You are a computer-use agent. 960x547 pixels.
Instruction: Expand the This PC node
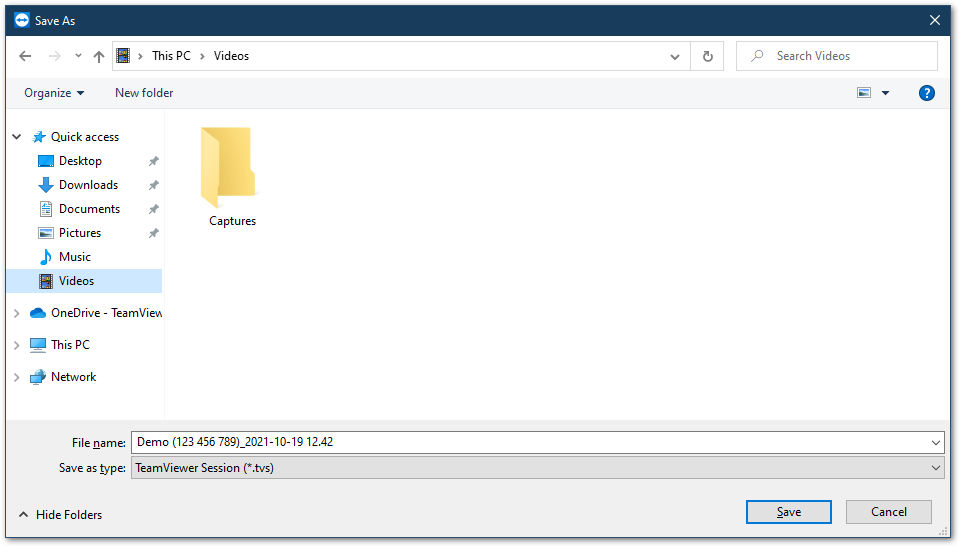[x=17, y=345]
